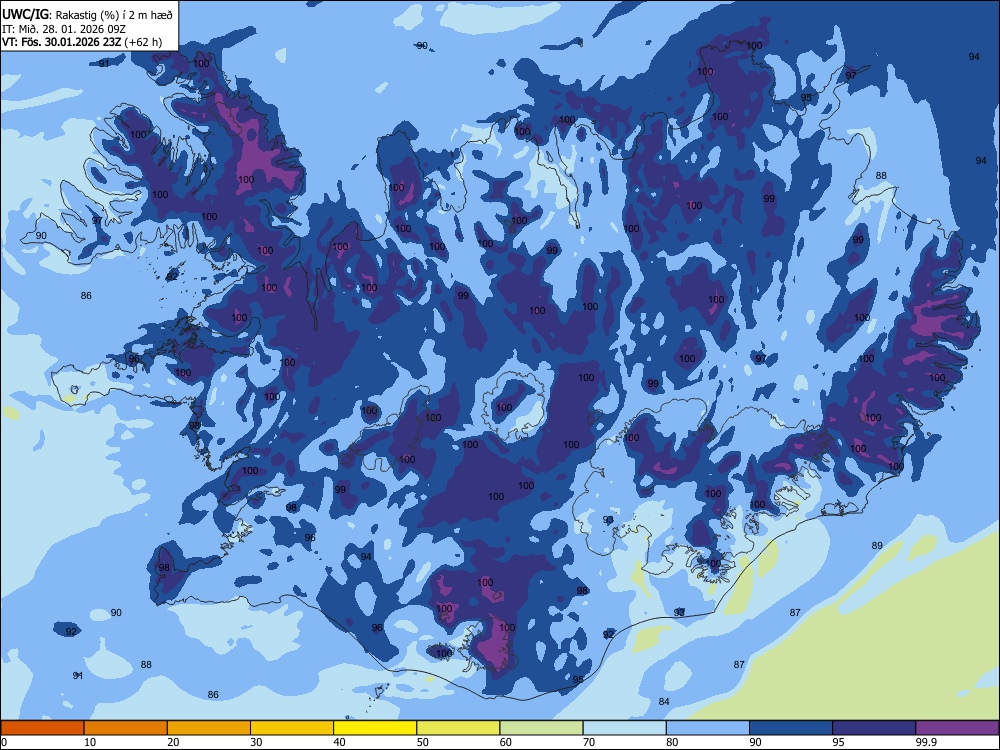Select the sky blue 80–90 legend segment

point(707,728)
